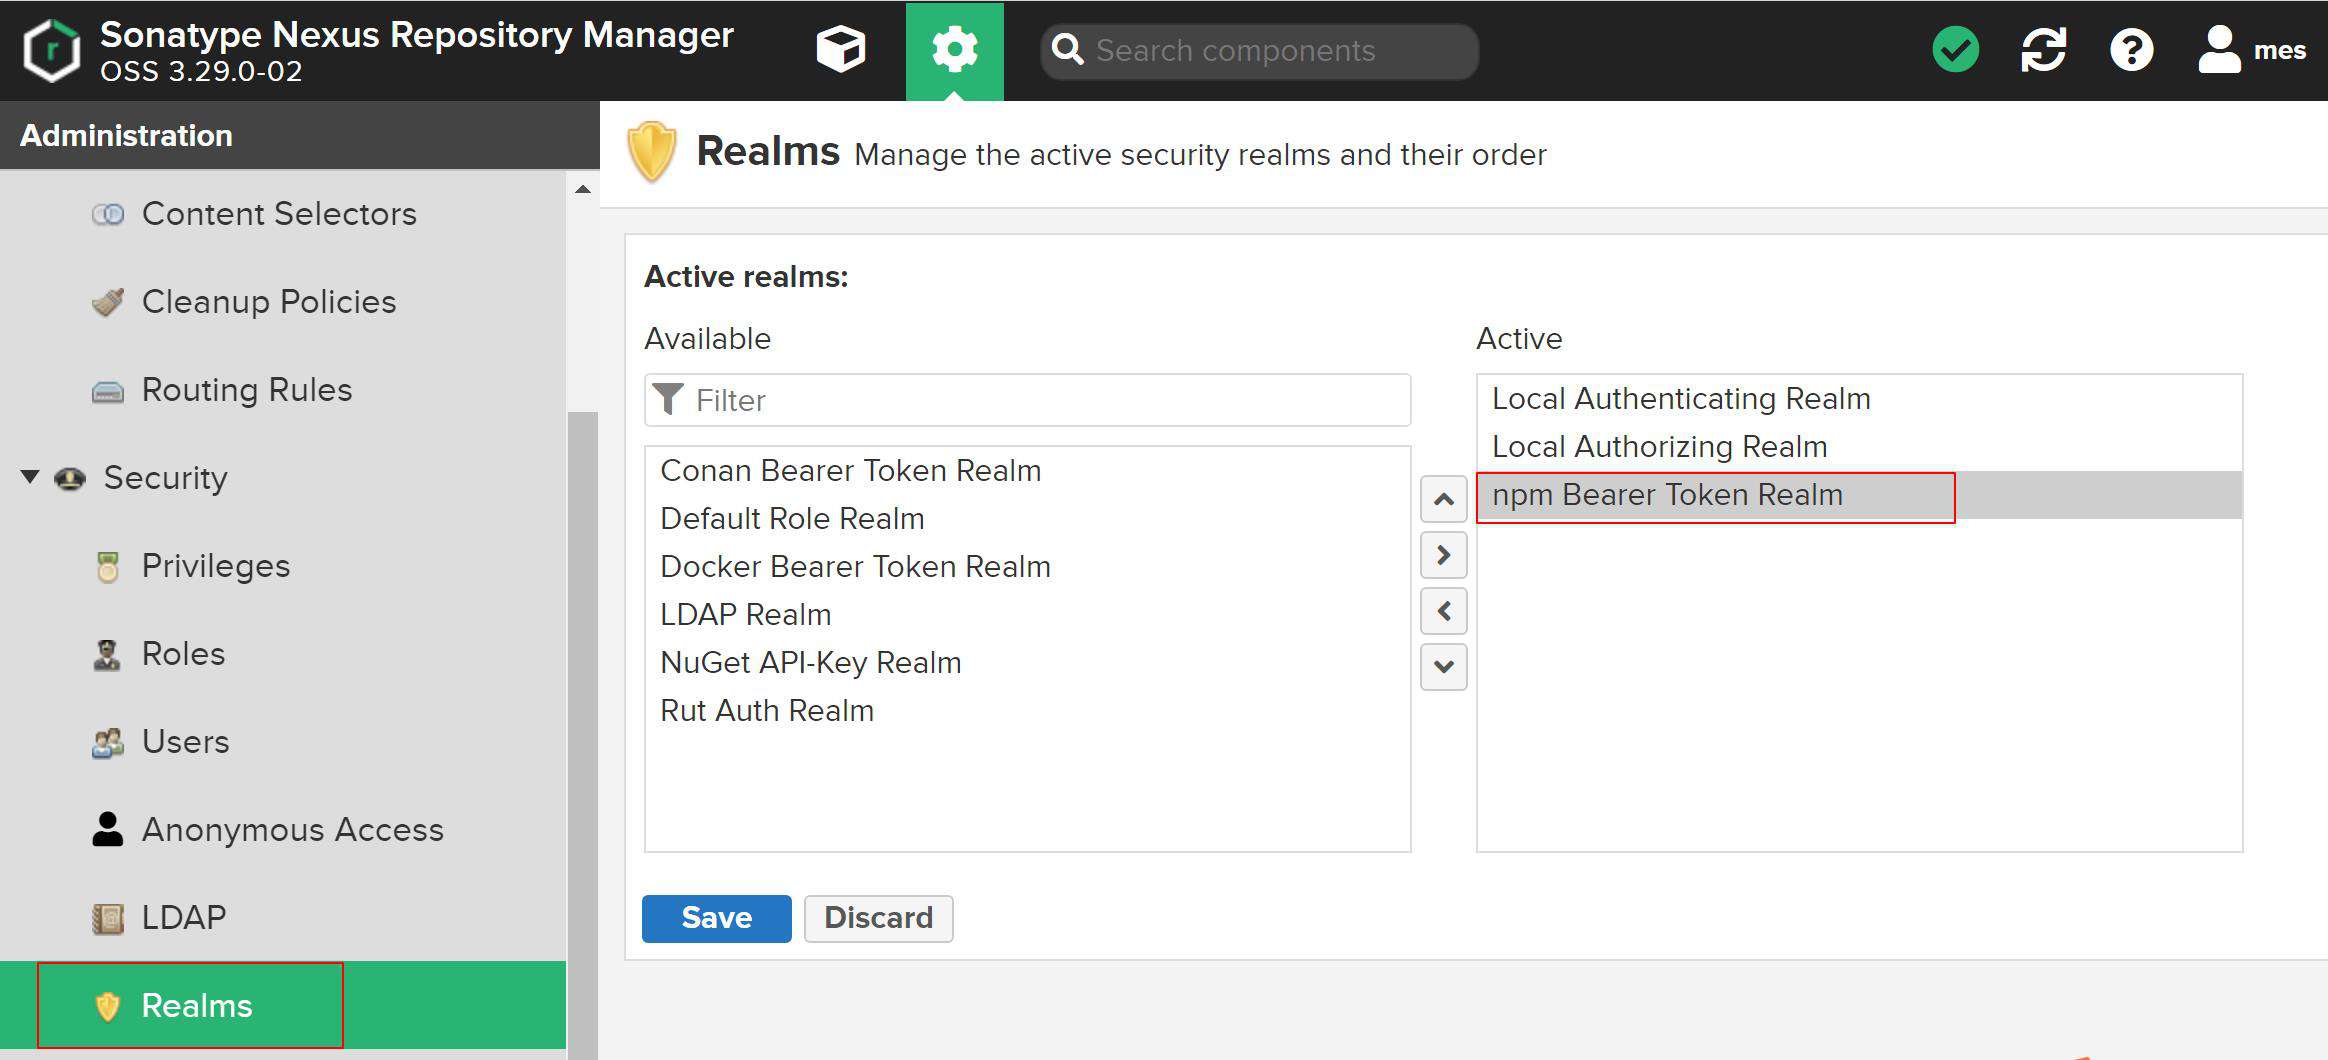Discard realm changes
The image size is (2328, 1060).
(x=878, y=918)
